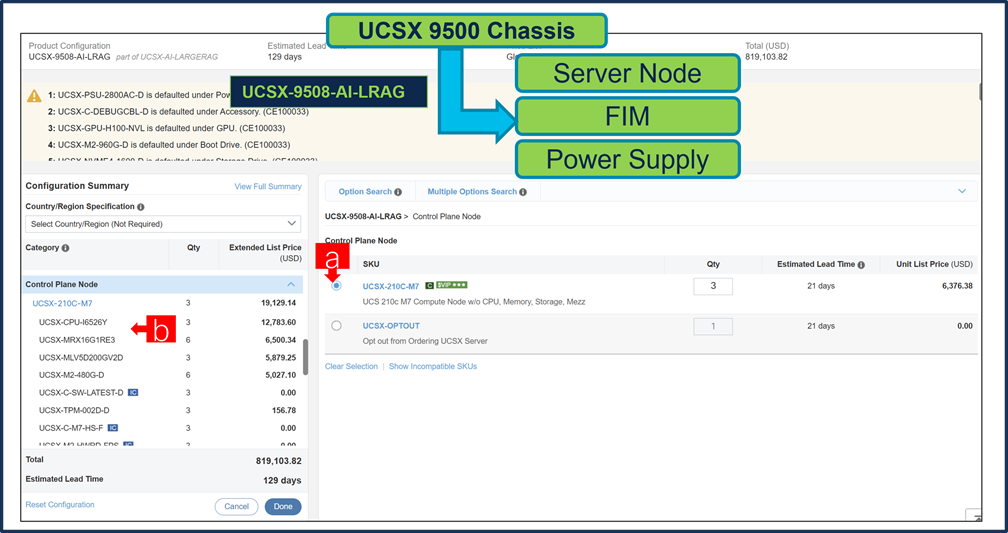Click the SKU column header
The image size is (1008, 533).
[371, 264]
